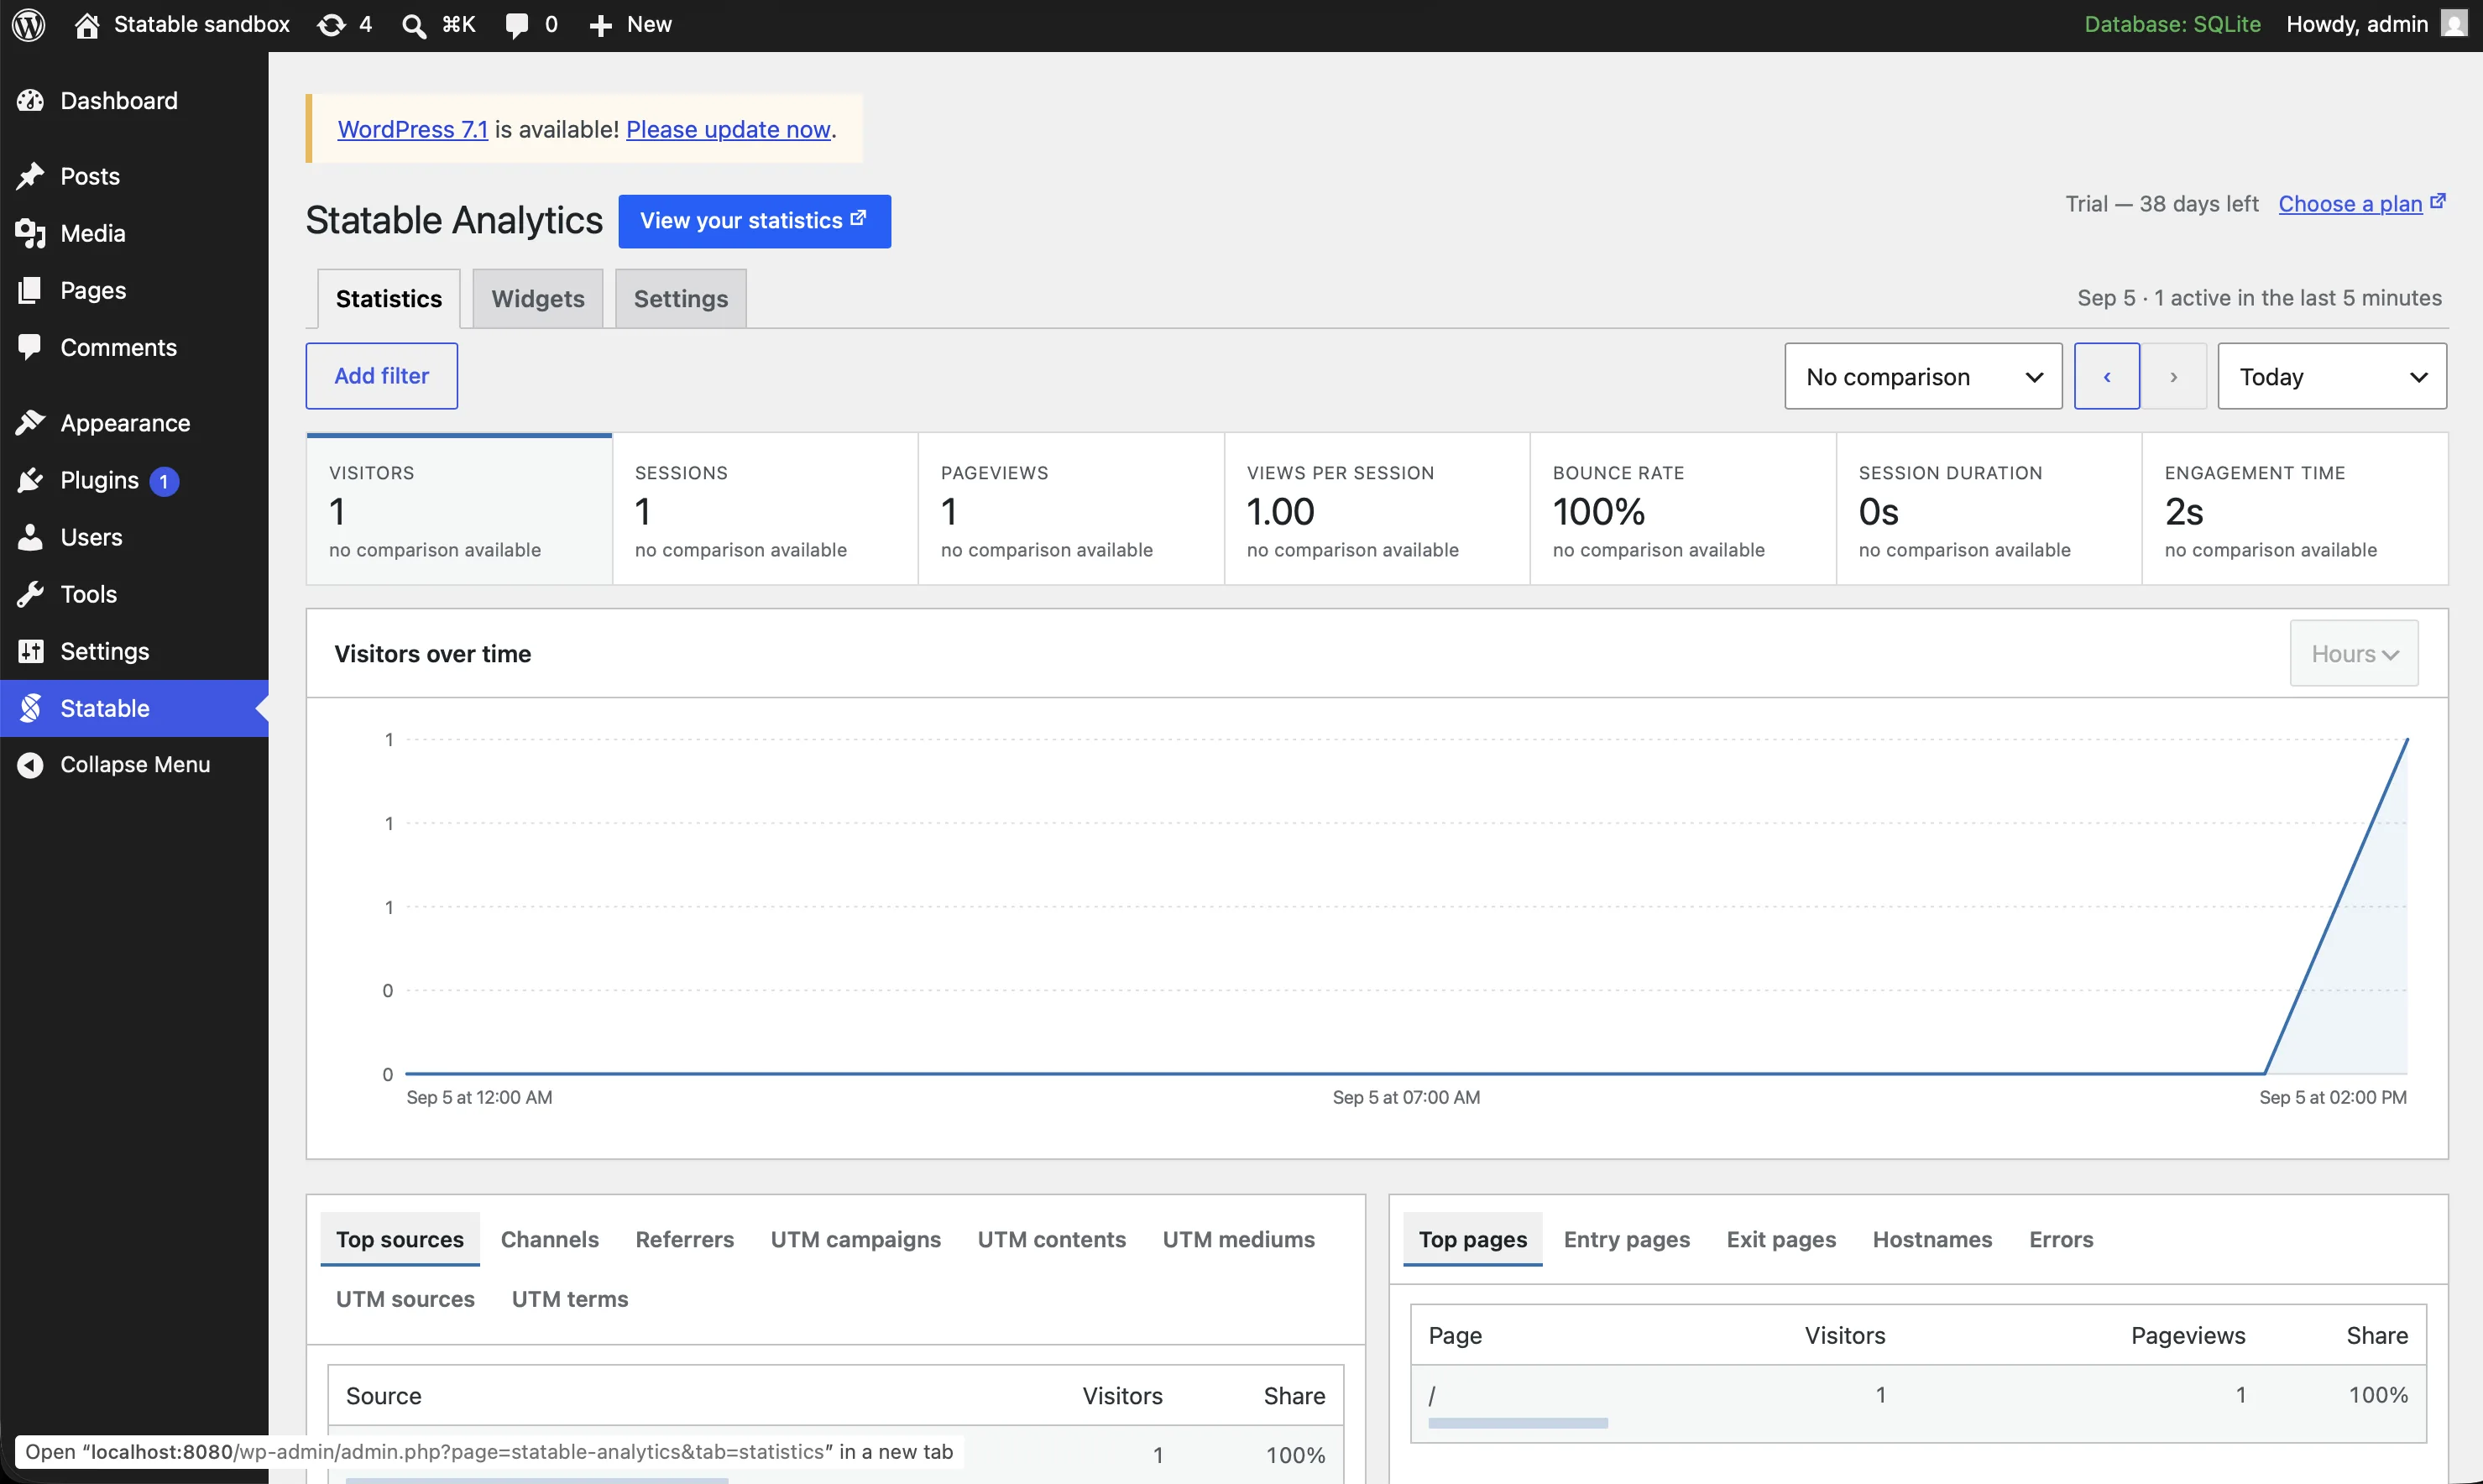Click the Add filter button
2483x1484 pixels.
(x=382, y=376)
